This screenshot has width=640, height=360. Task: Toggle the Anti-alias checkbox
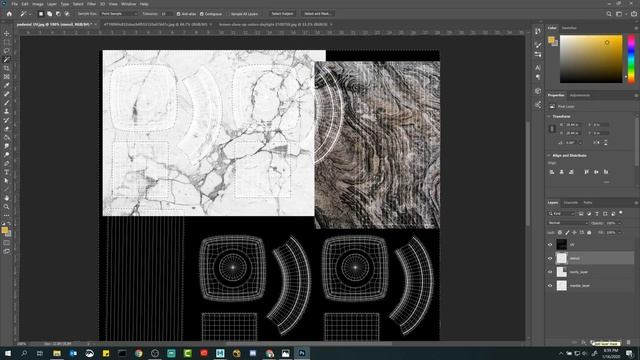coord(178,14)
